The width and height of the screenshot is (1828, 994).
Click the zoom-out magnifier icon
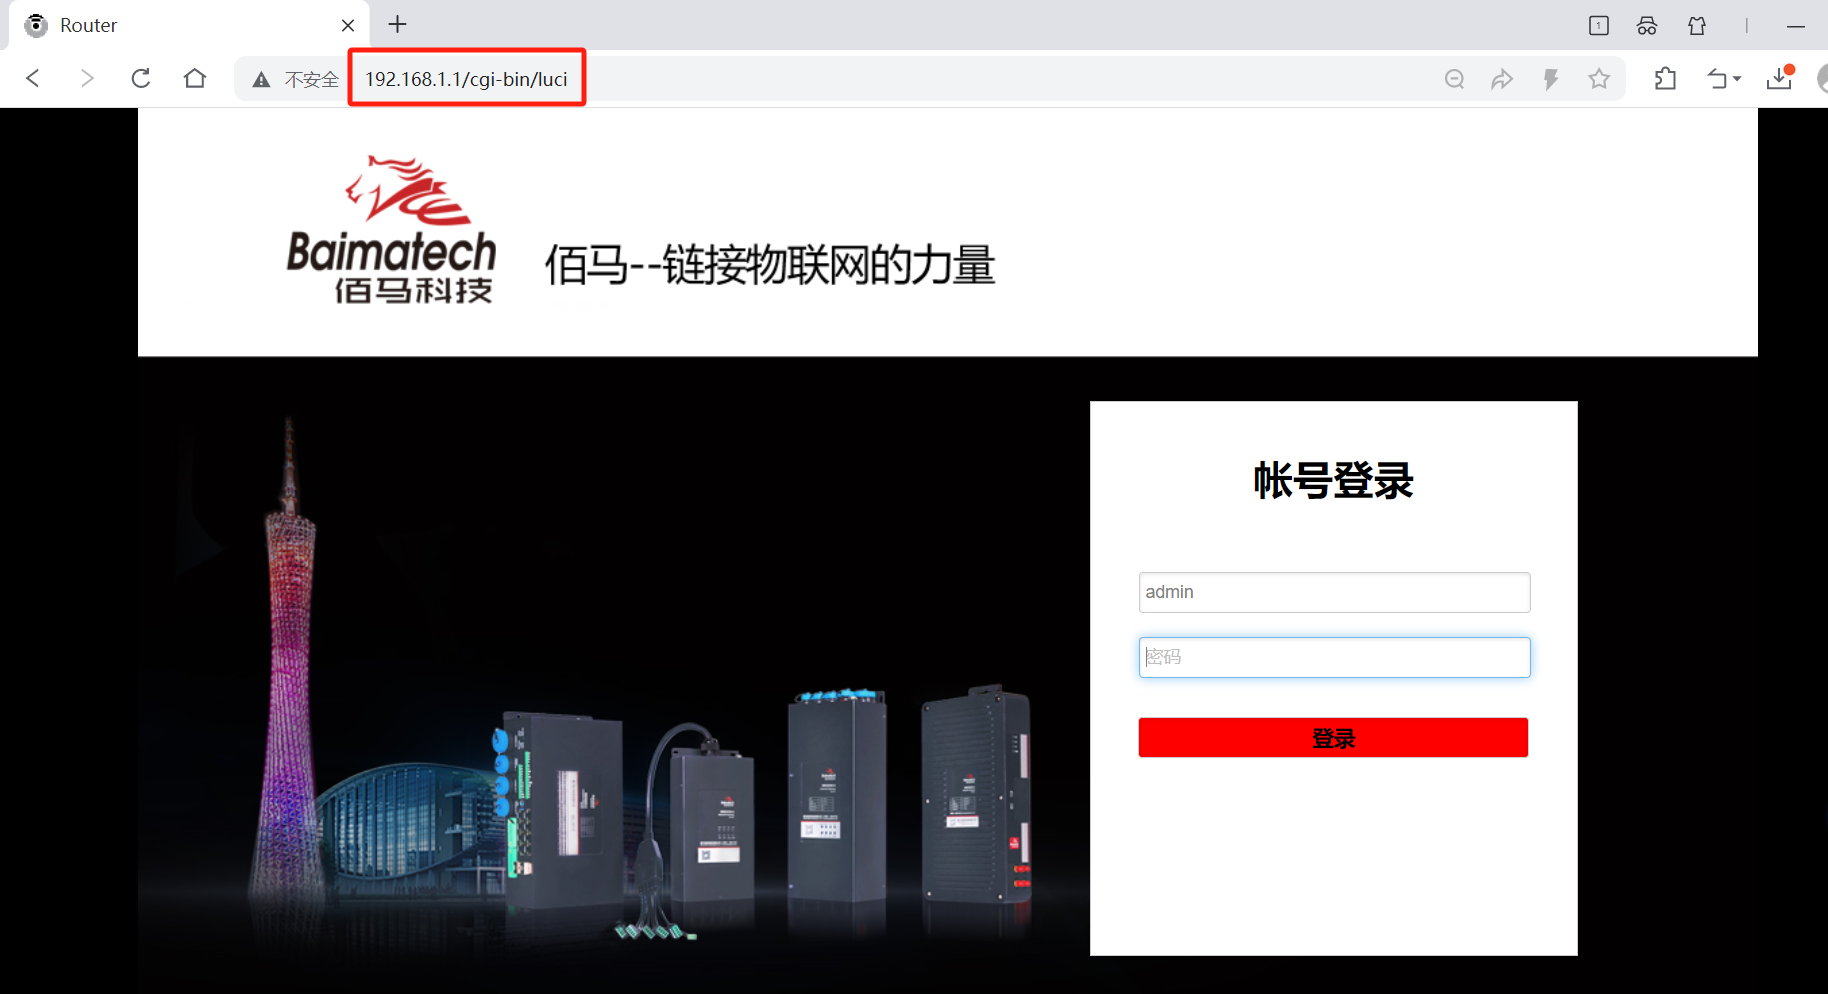tap(1455, 78)
